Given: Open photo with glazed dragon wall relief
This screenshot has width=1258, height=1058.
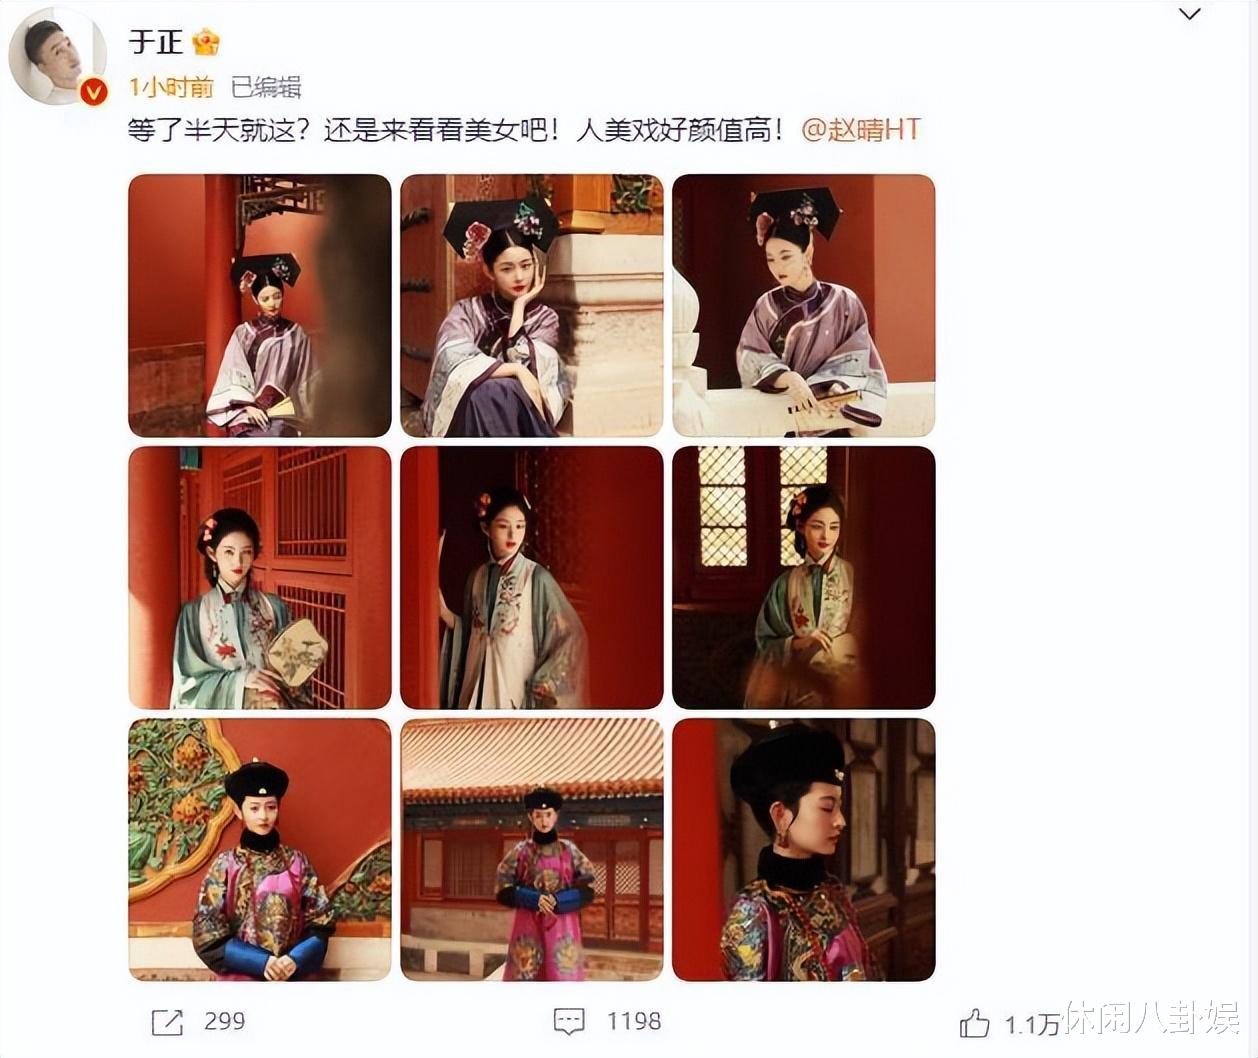Looking at the screenshot, I should (260, 850).
